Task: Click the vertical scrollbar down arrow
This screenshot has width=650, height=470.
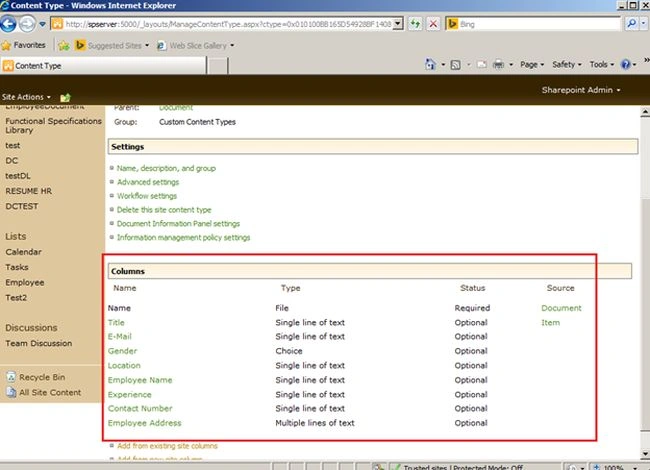Action: point(645,454)
